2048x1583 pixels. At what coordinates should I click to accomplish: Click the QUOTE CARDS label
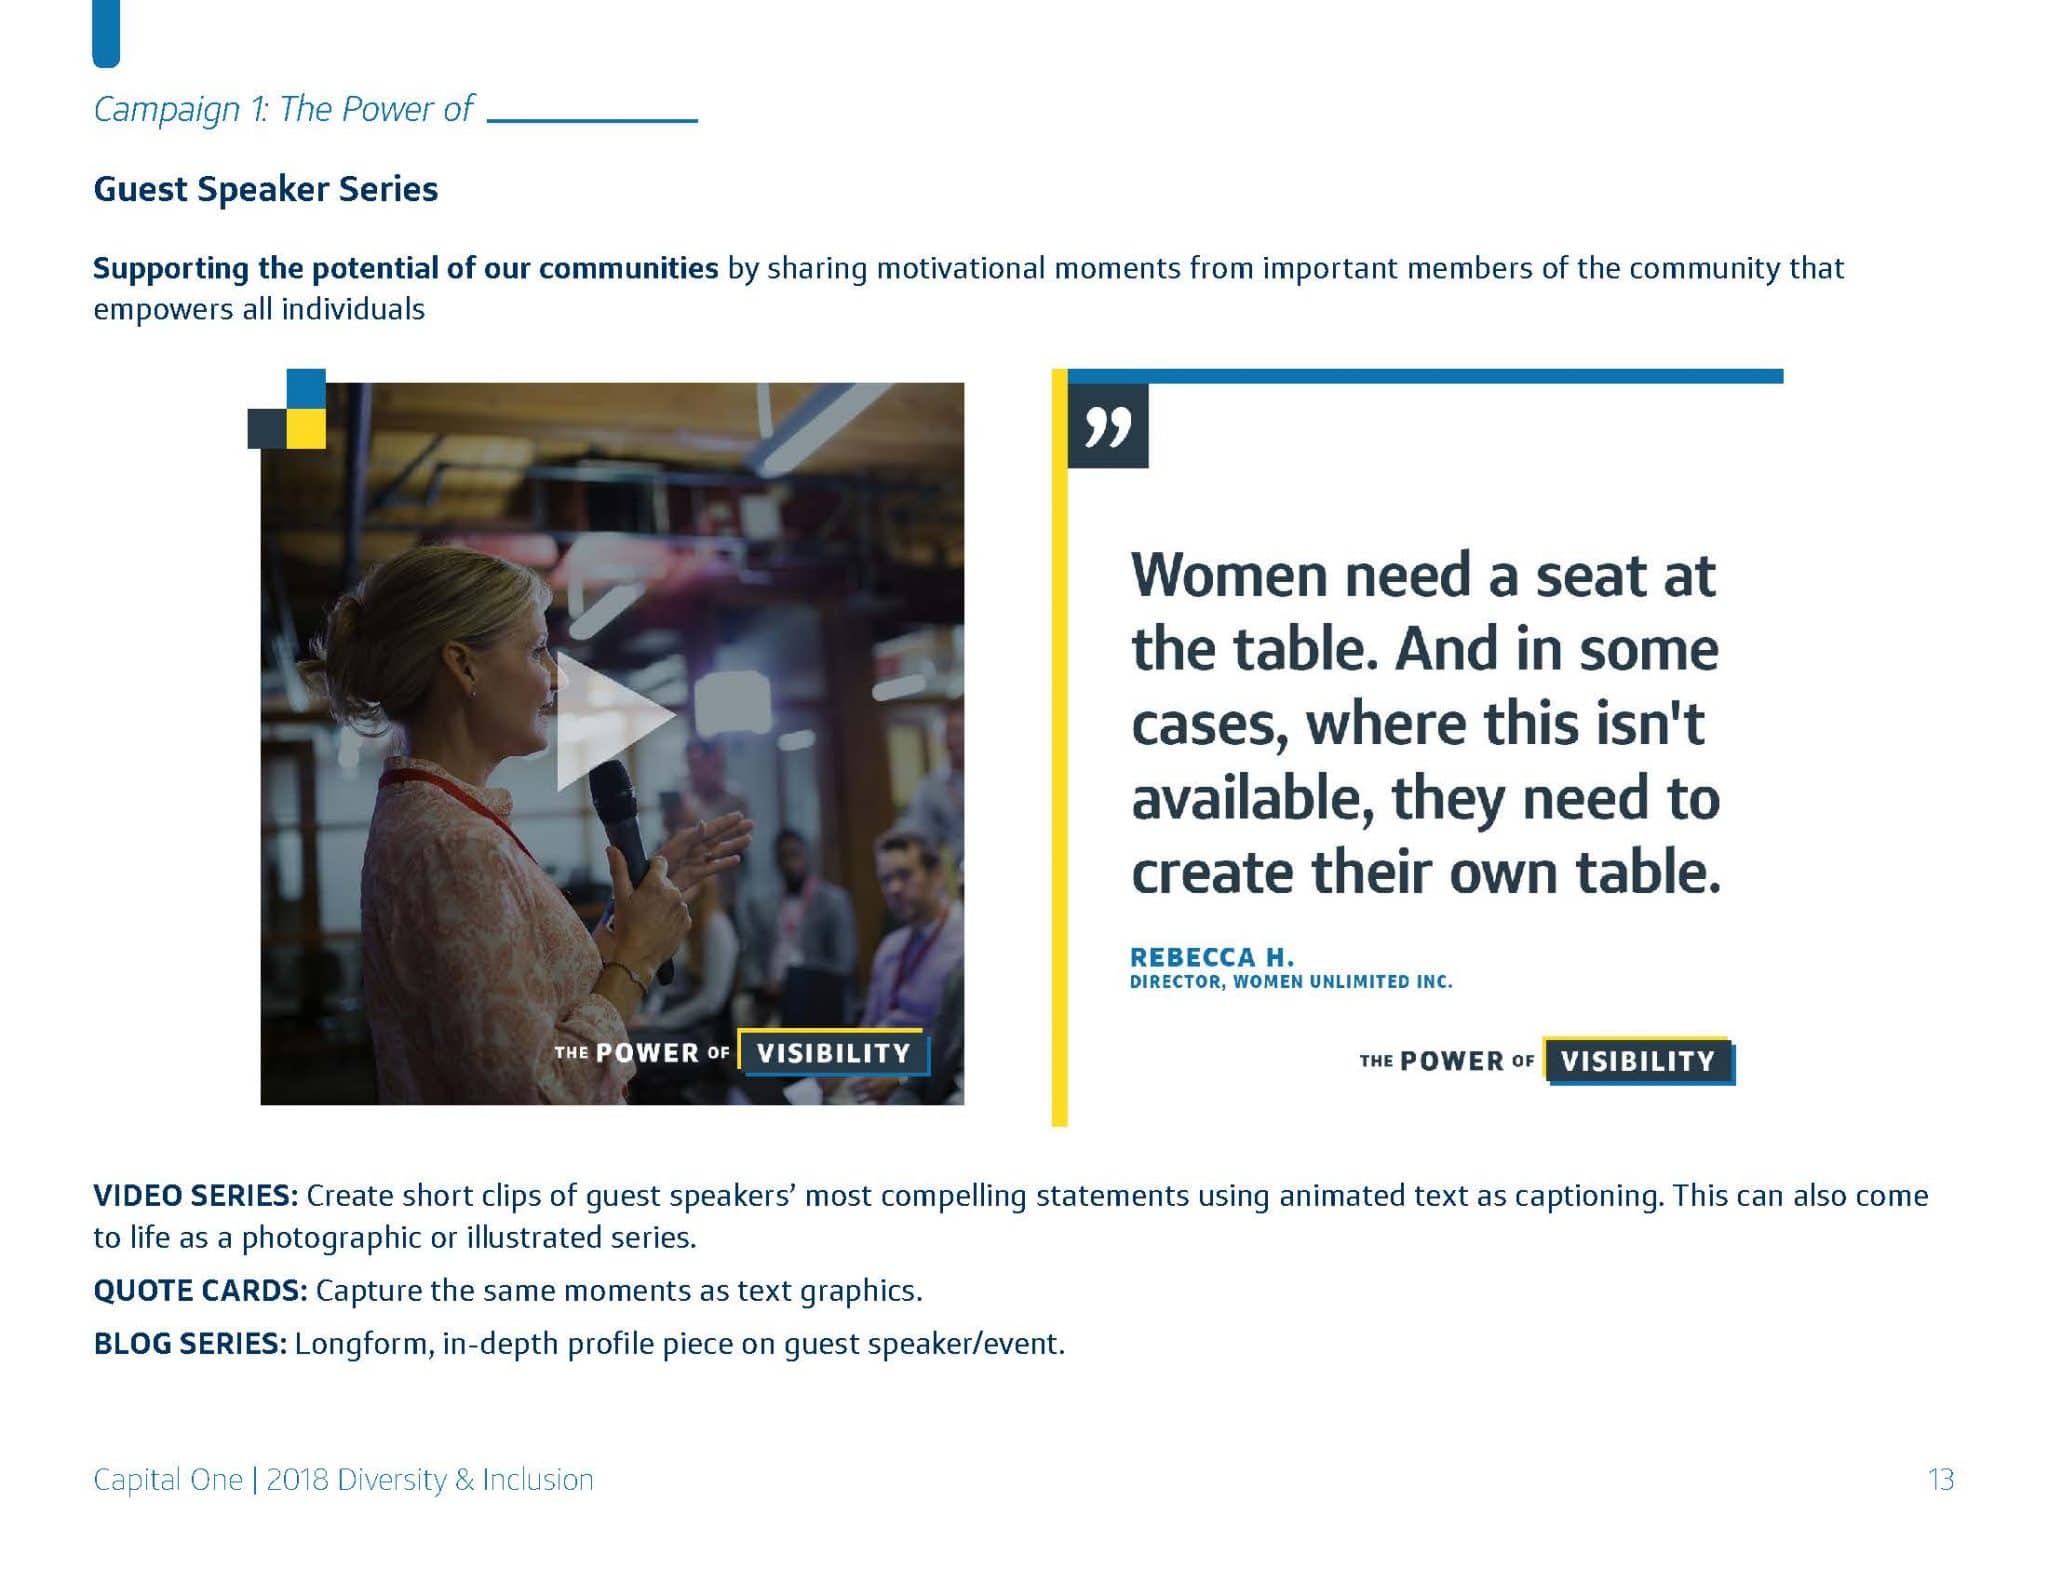tap(200, 1291)
